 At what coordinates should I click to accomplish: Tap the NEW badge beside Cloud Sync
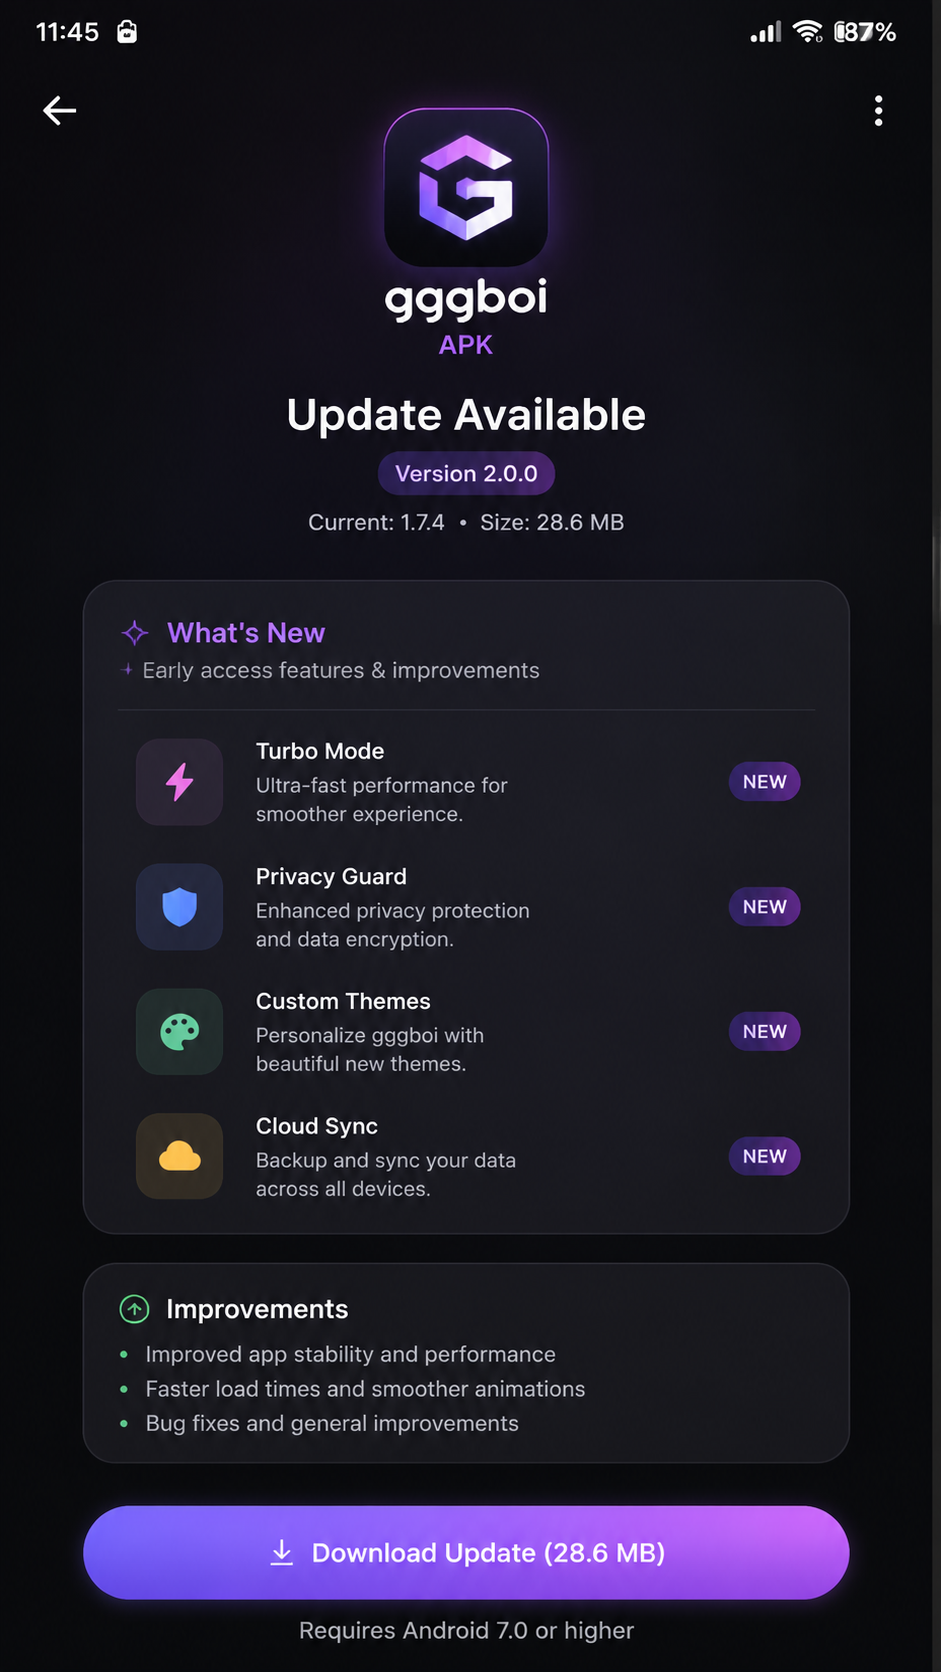(x=764, y=1156)
